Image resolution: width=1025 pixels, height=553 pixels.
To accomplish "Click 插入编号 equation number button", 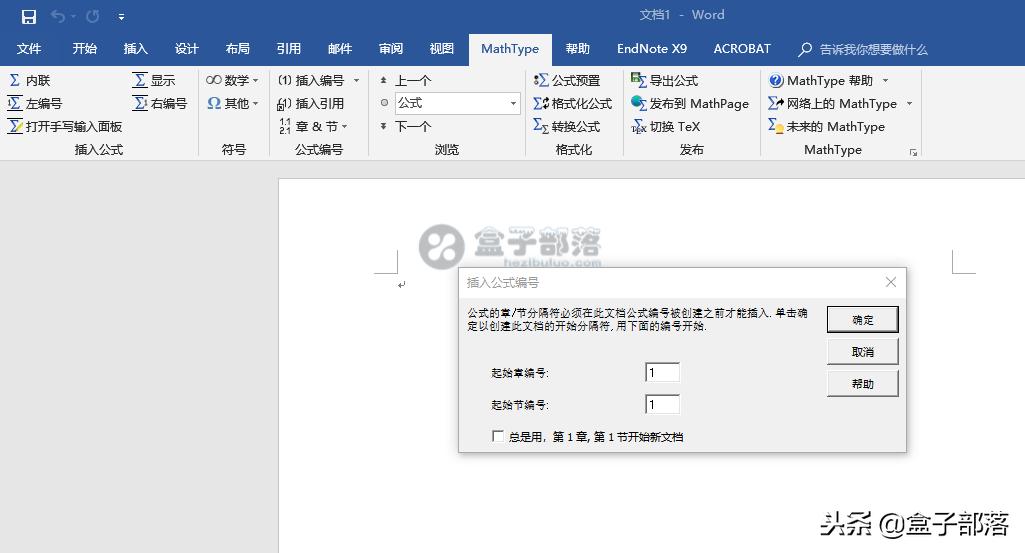I will [311, 80].
